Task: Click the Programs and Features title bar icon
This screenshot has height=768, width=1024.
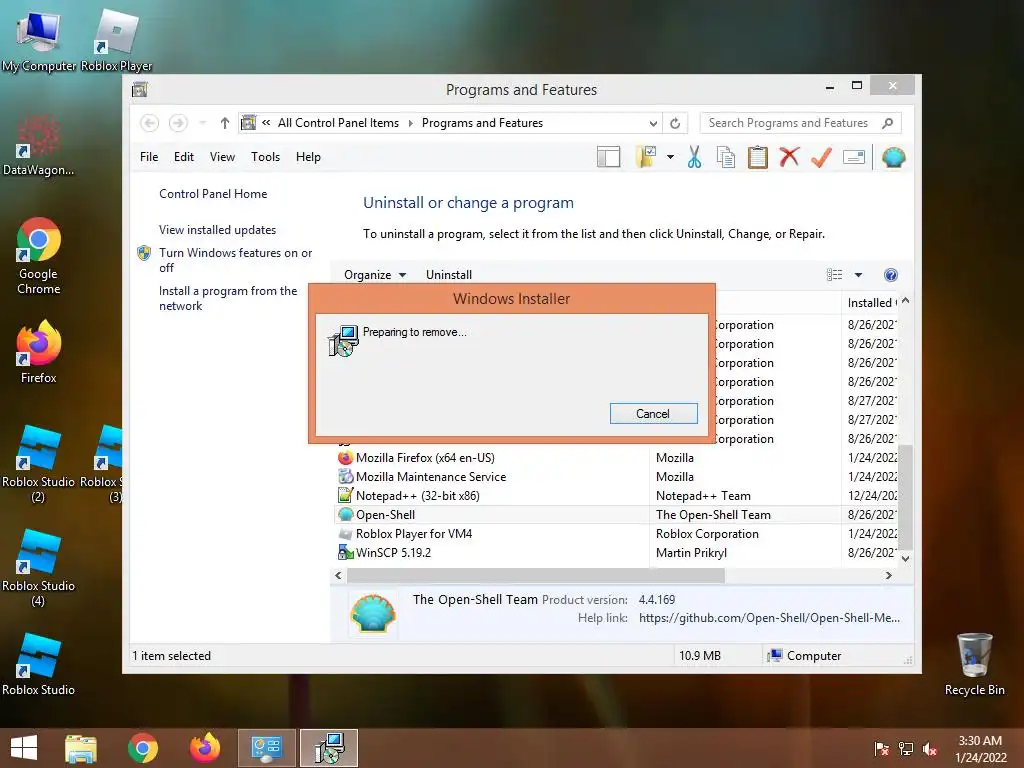Action: tap(140, 89)
